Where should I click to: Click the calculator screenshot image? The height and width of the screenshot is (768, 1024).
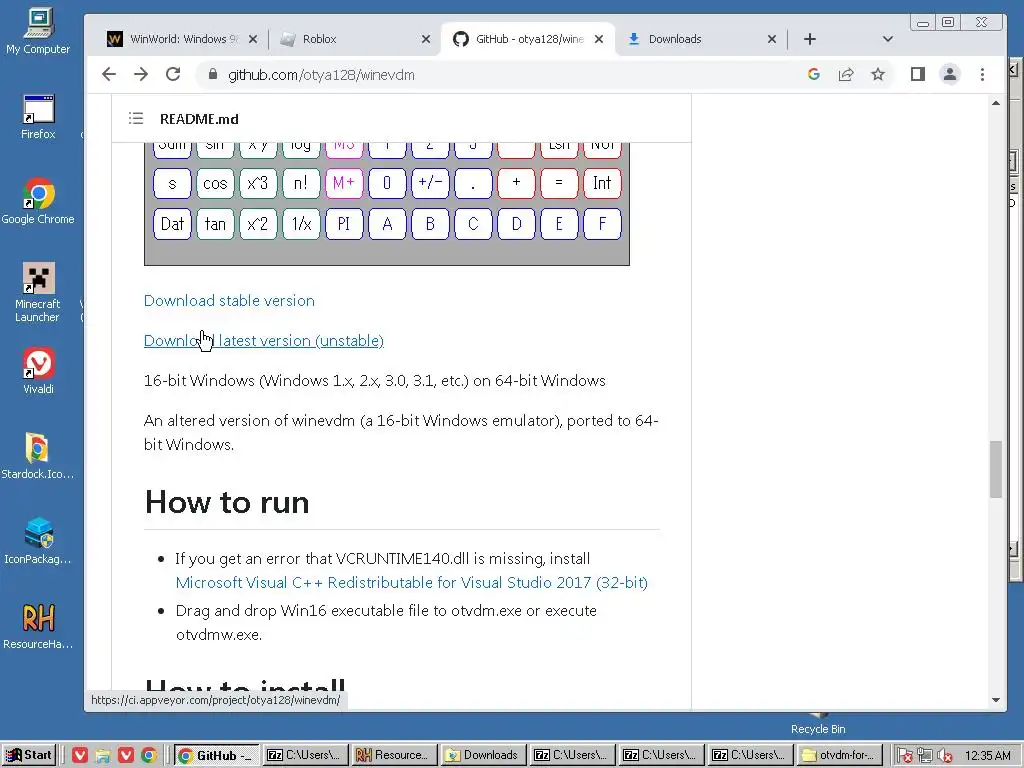[x=387, y=204]
